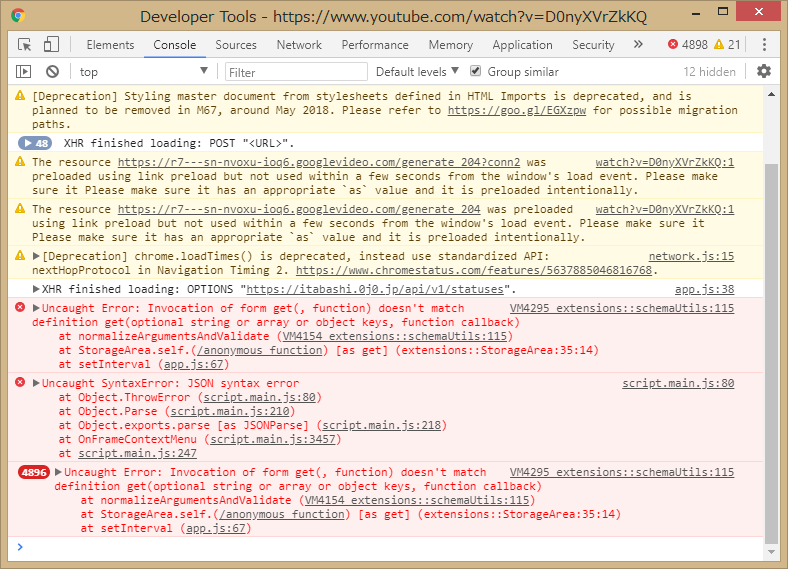
Task: Open the goo.gl/EGXzpw migration link
Action: [530, 110]
